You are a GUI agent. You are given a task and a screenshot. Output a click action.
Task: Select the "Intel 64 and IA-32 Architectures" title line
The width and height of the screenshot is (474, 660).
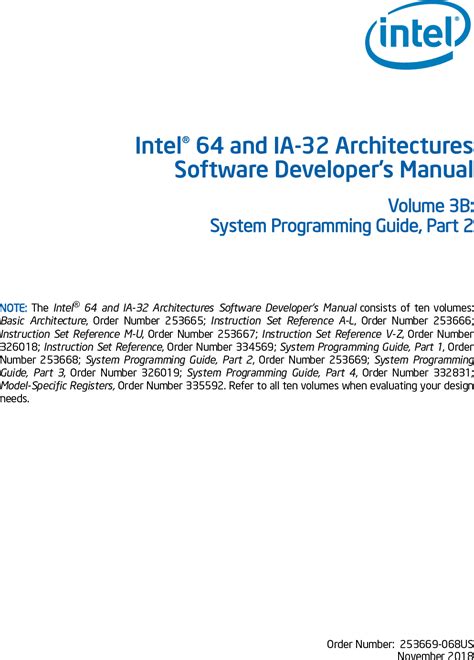[304, 146]
